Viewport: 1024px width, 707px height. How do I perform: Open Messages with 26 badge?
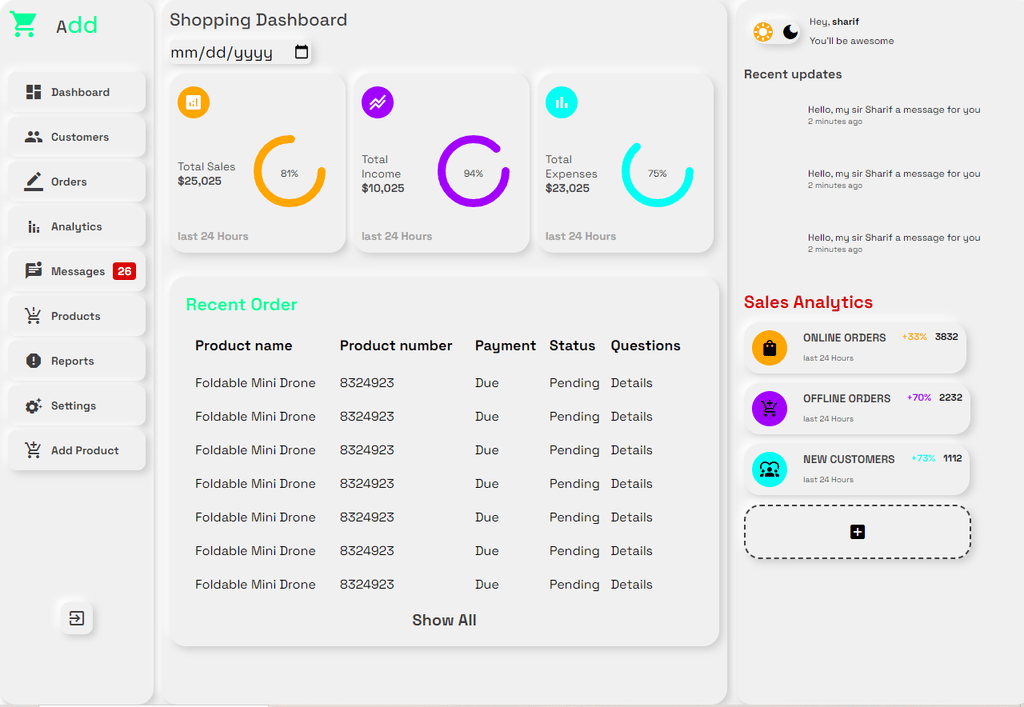pyautogui.click(x=76, y=271)
